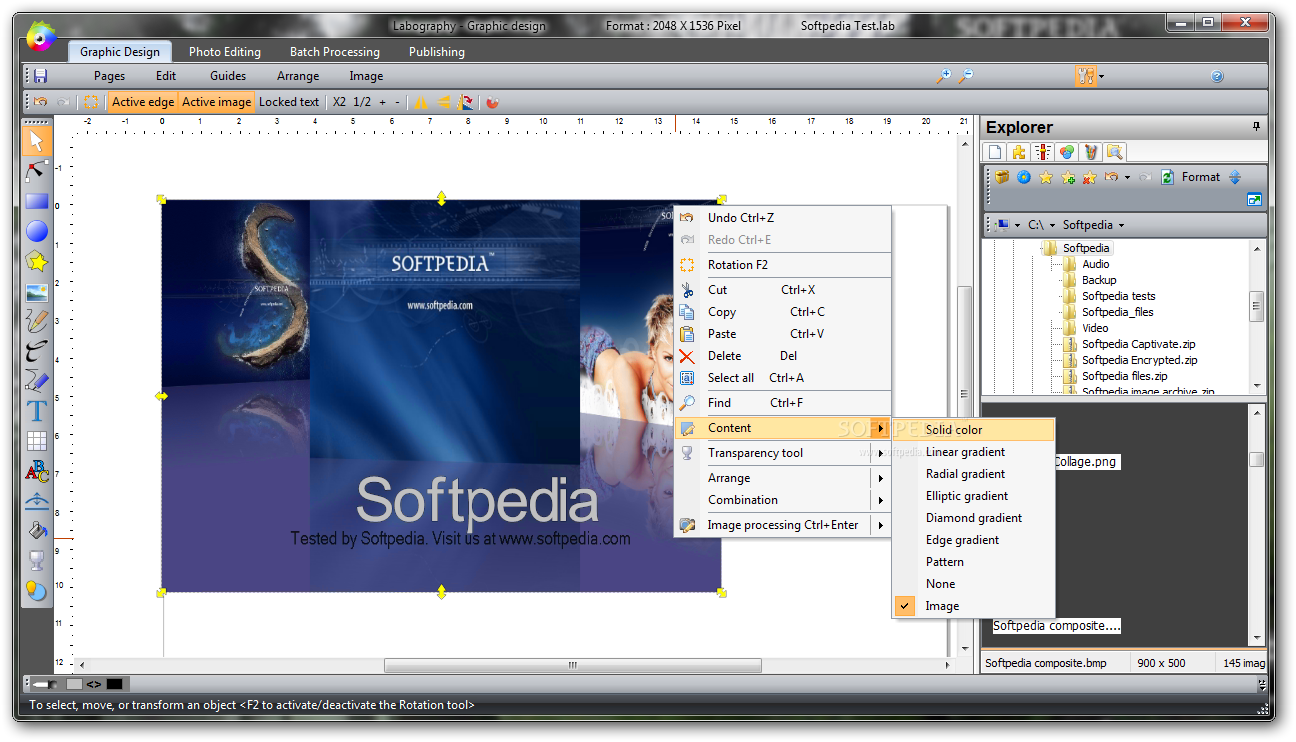The height and width of the screenshot is (742, 1296).
Task: Toggle the Active image option
Action: coord(216,102)
